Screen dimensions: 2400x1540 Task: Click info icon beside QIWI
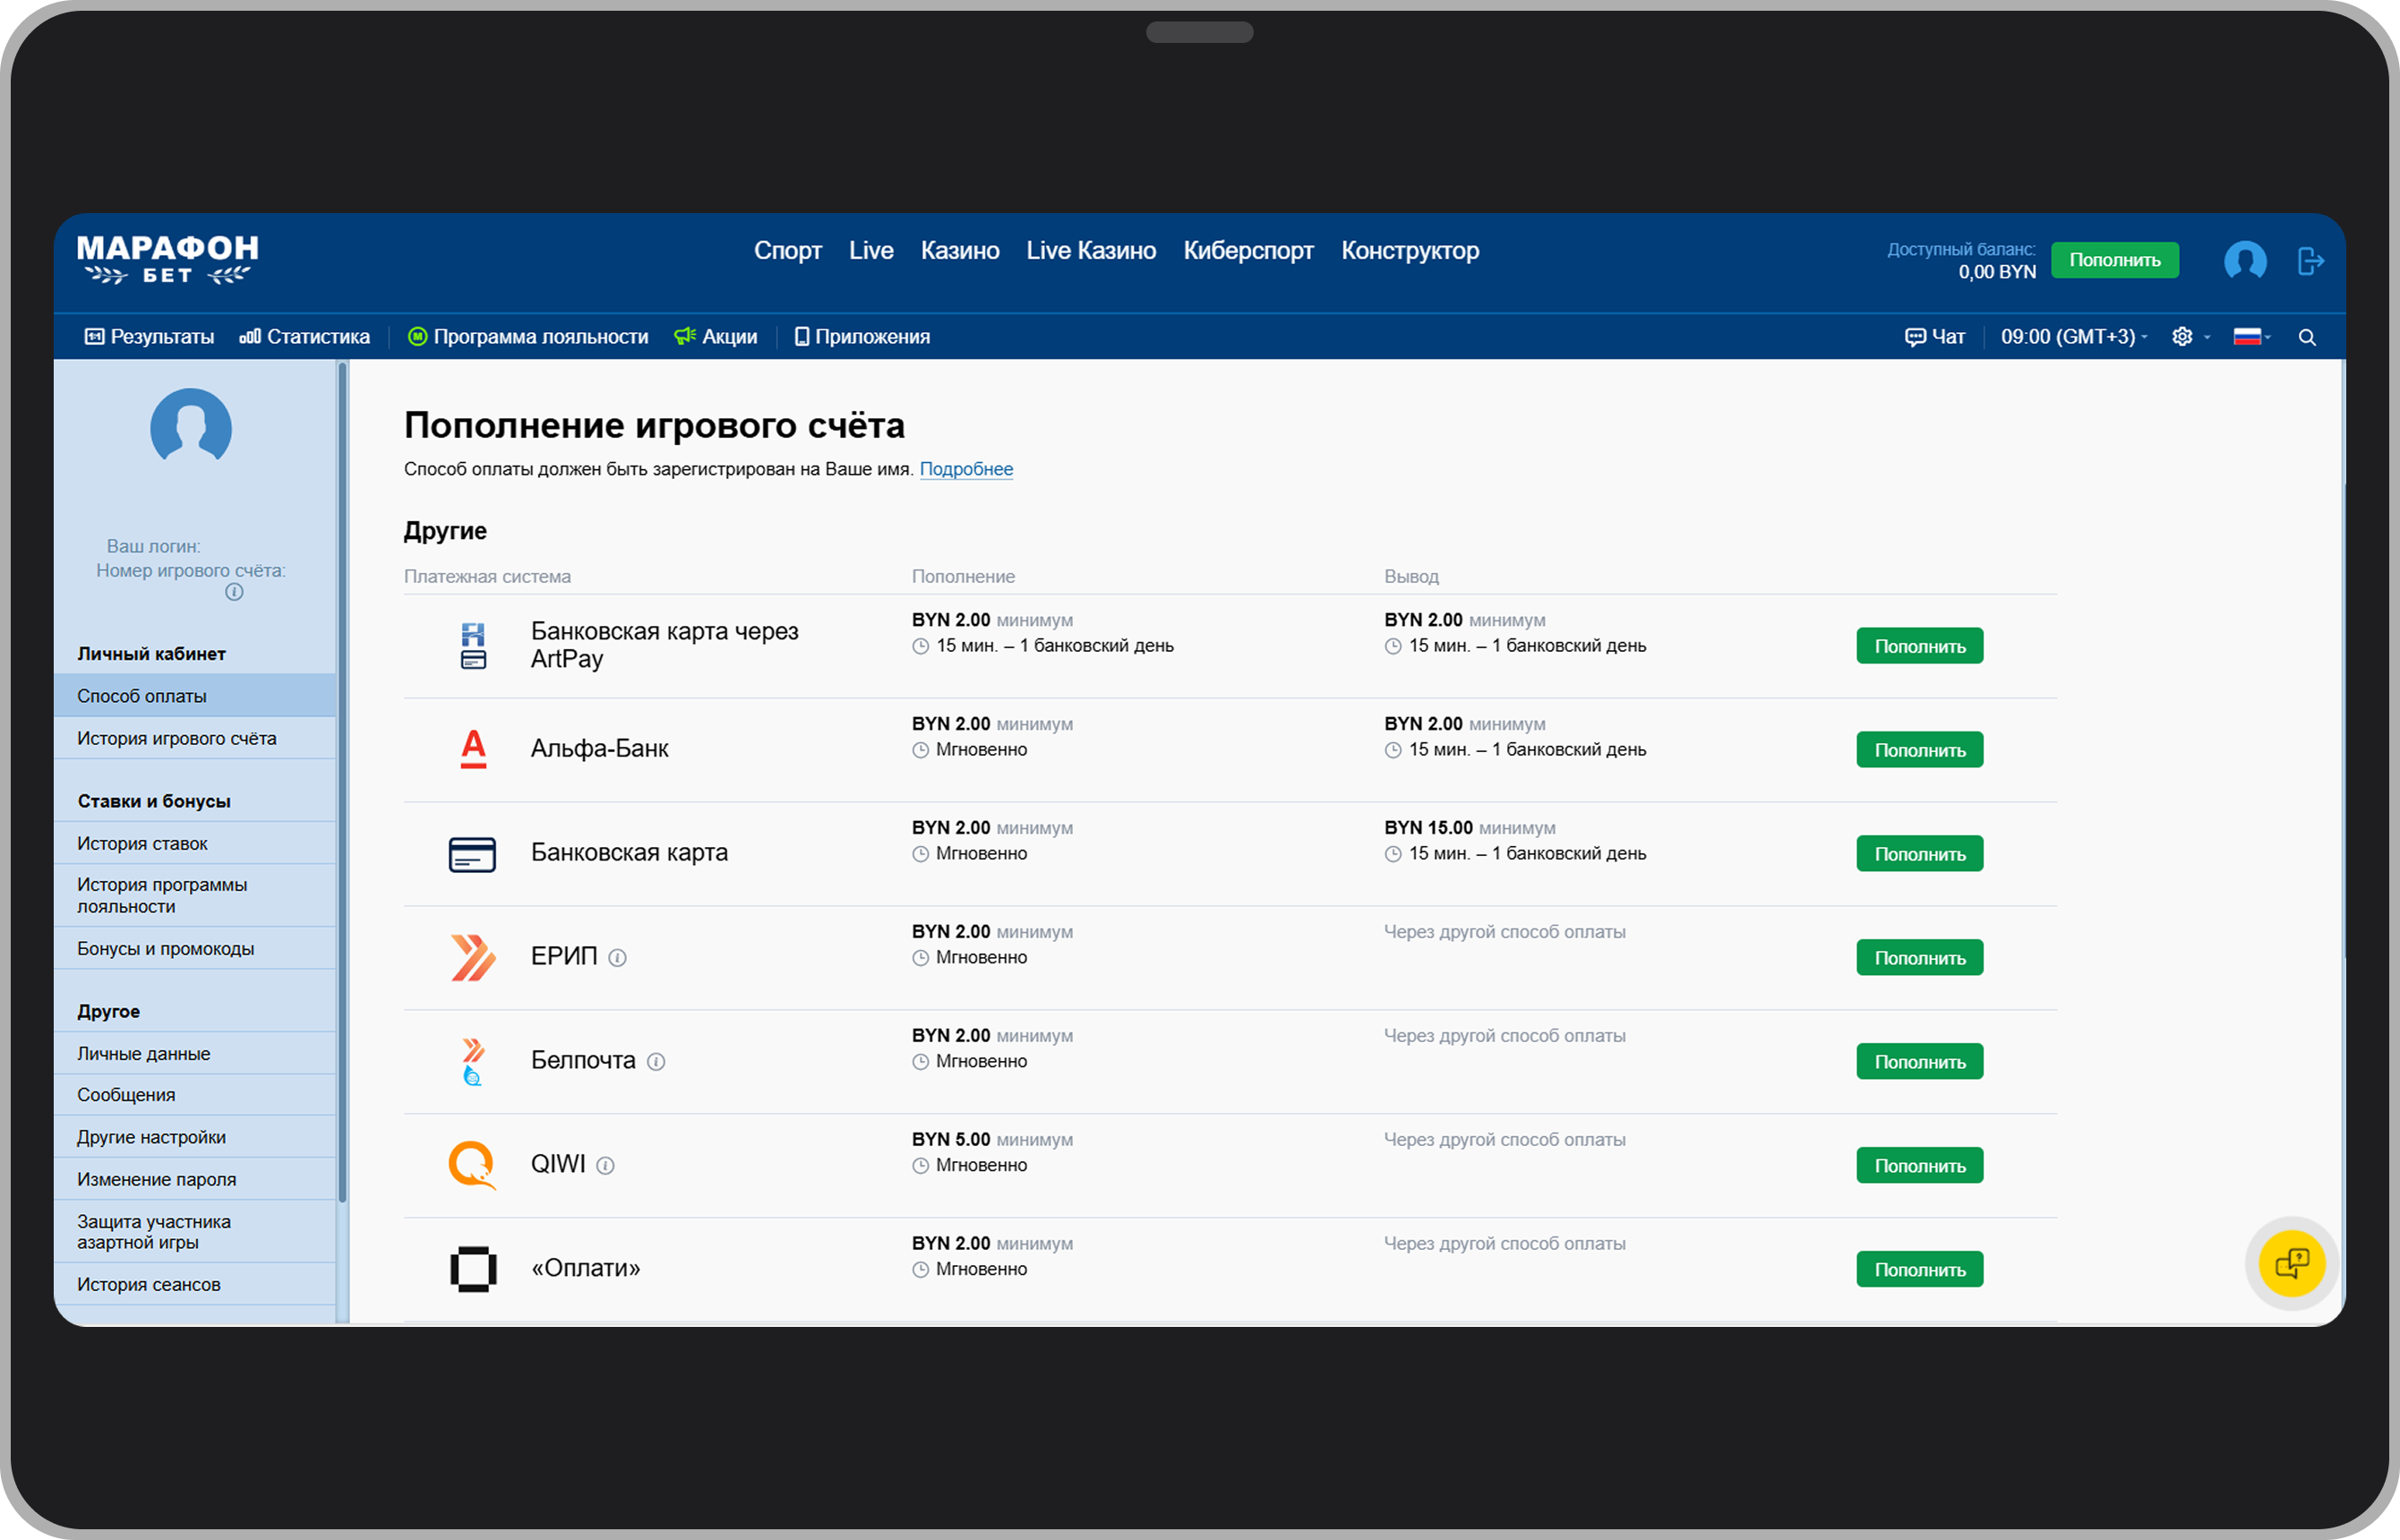(x=605, y=1166)
